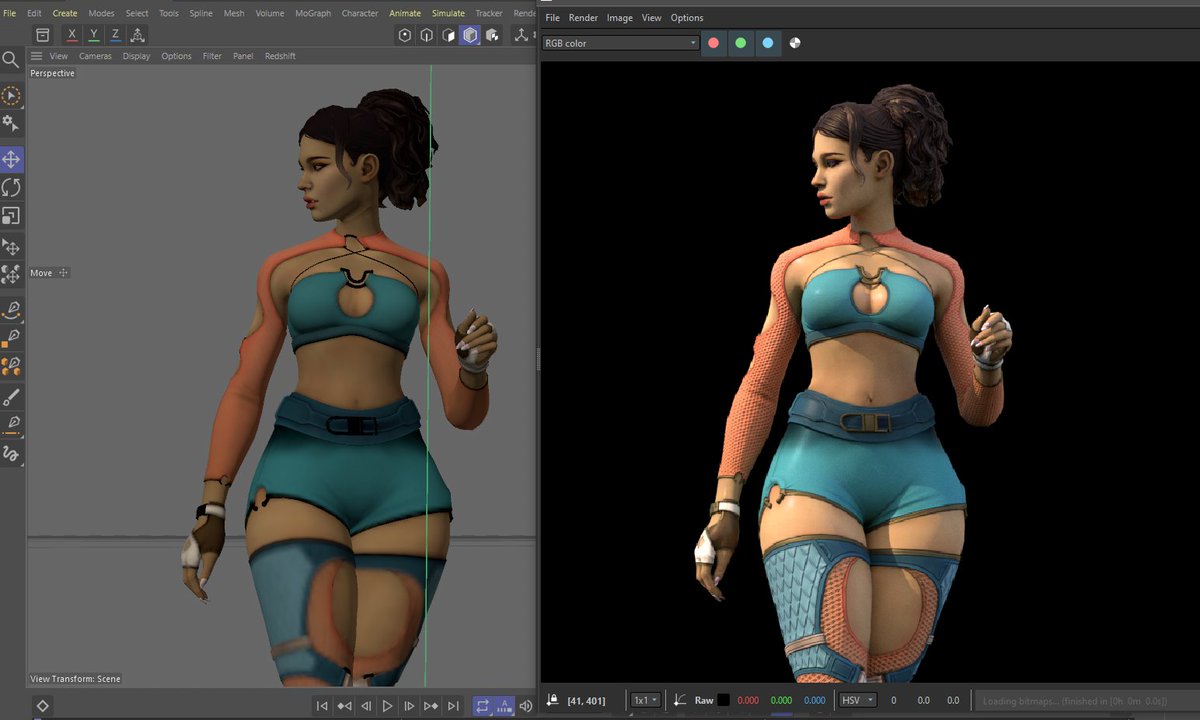Click the coordinate system axis icon

138,35
